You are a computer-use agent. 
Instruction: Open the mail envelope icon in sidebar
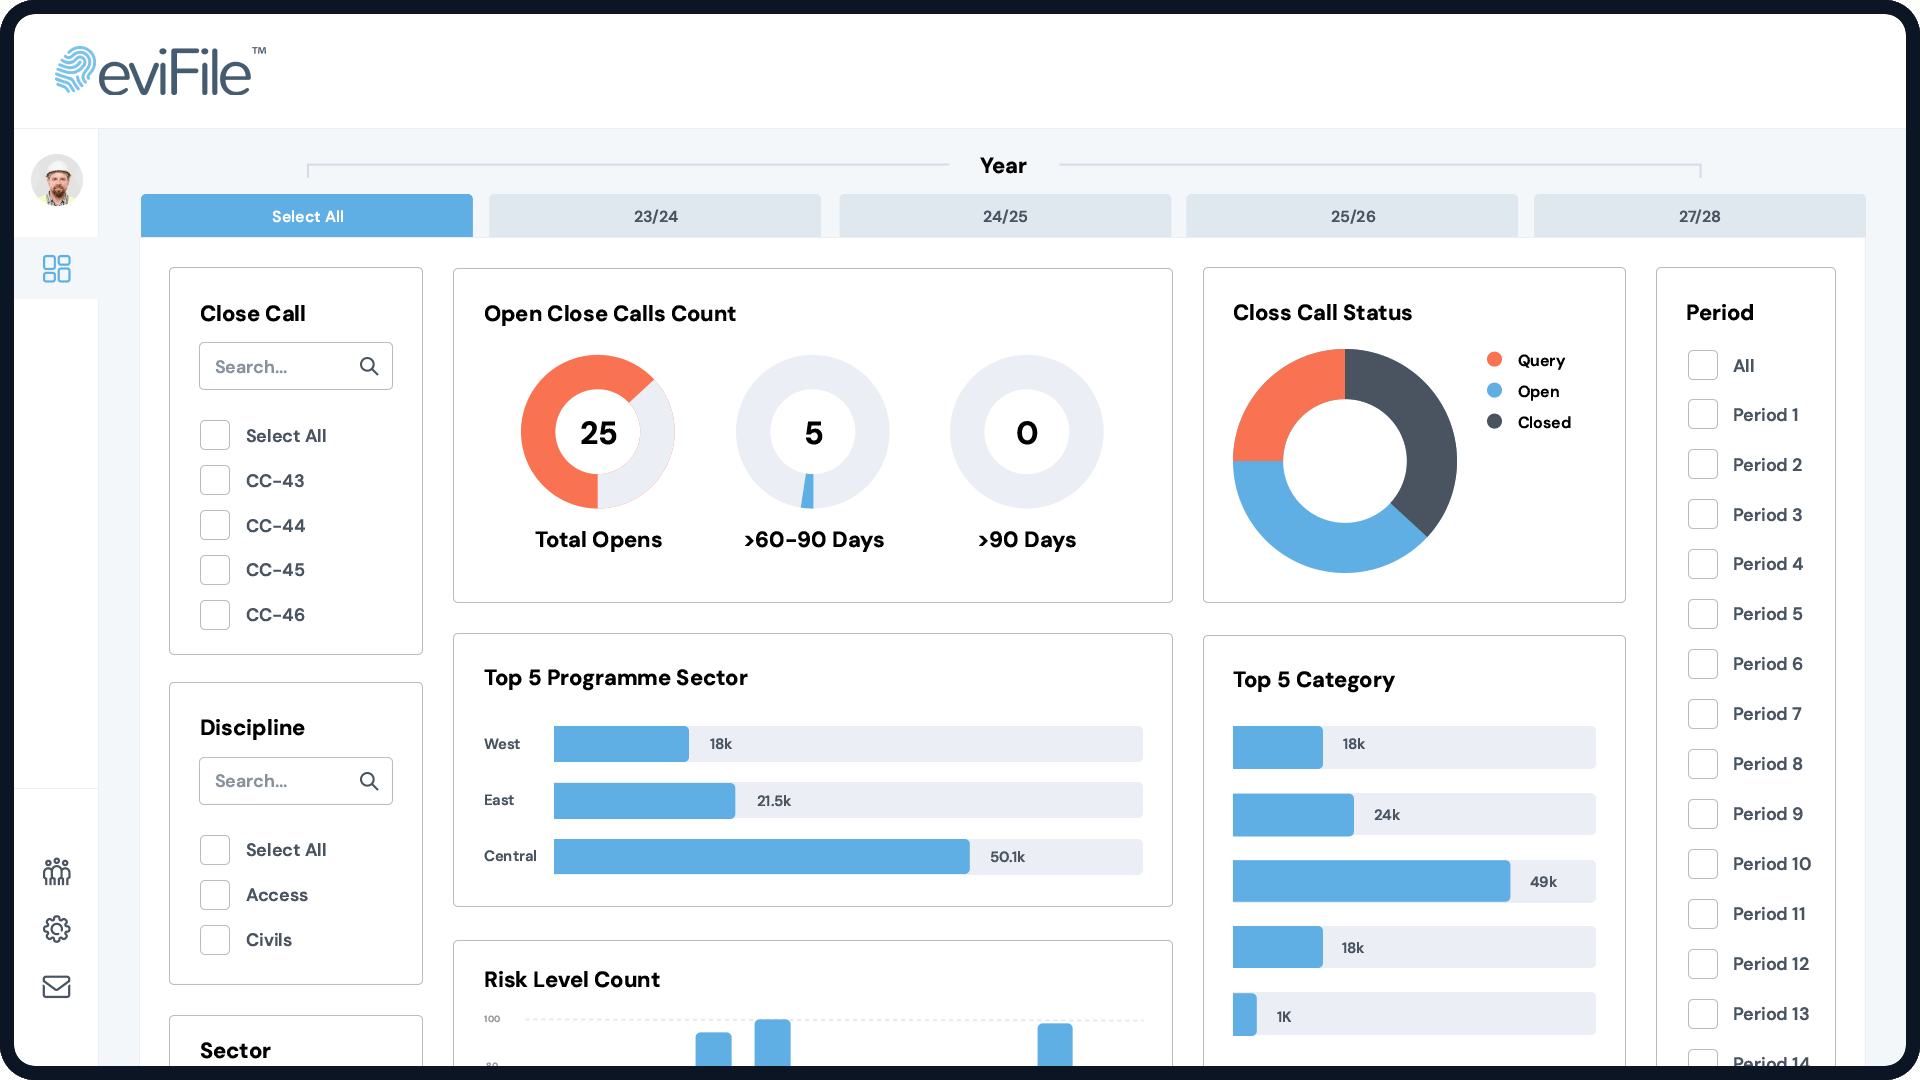coord(56,987)
